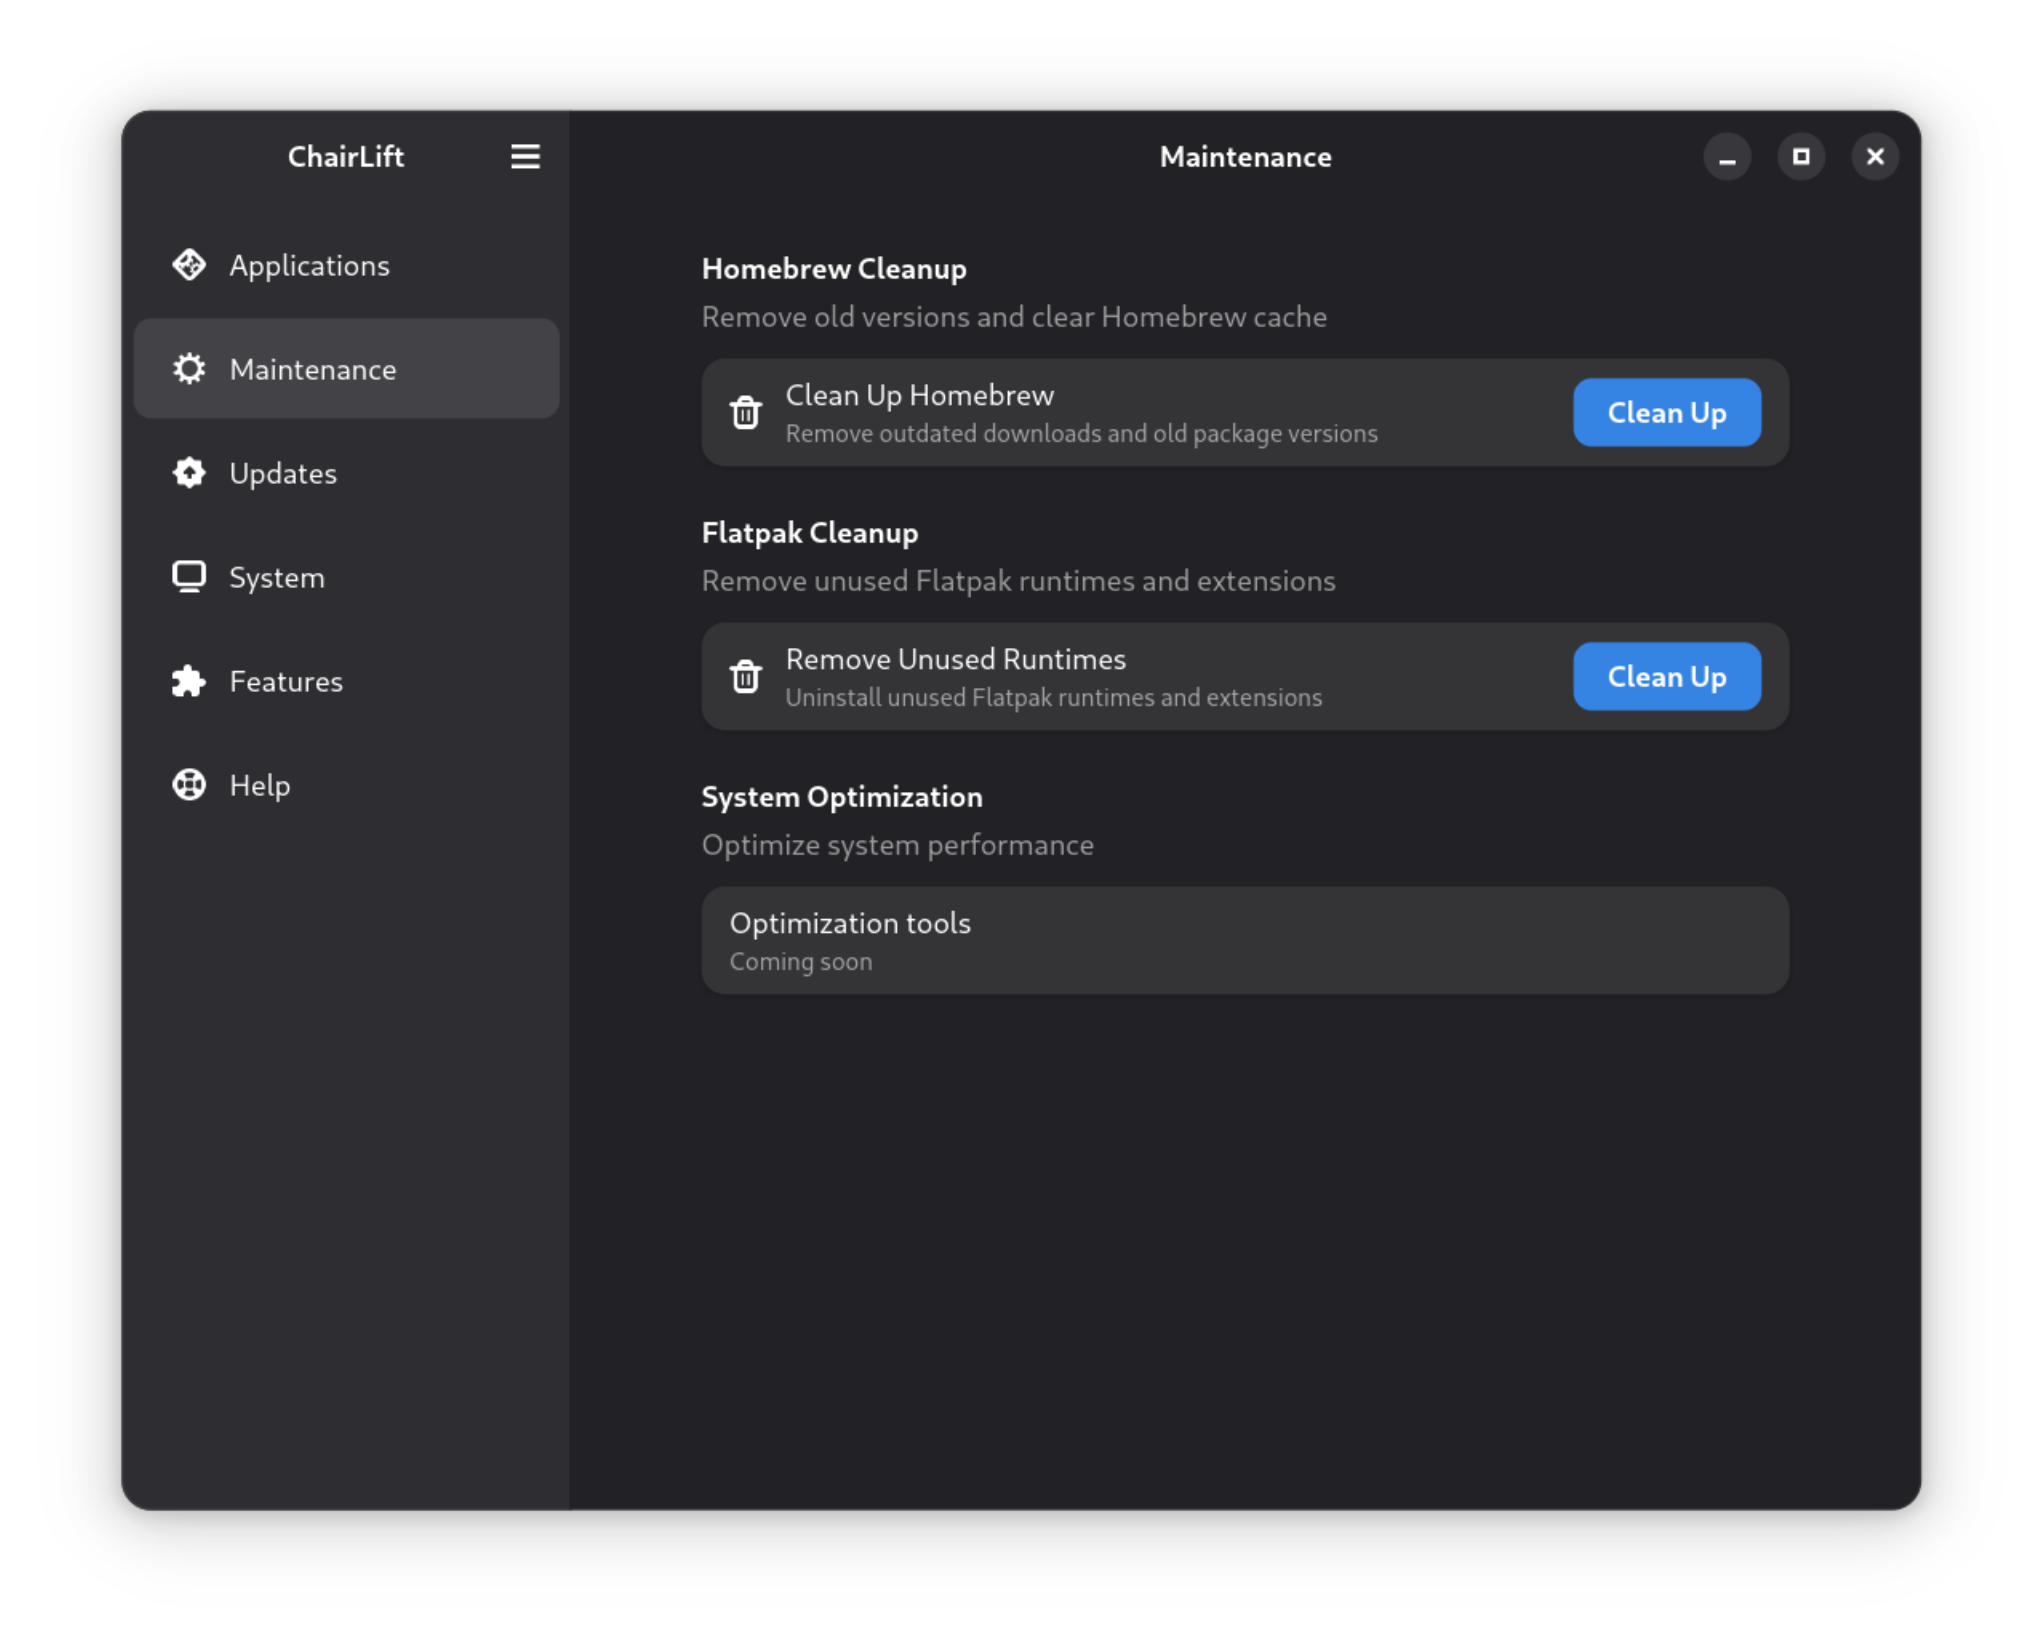Open the hamburger menu in sidebar header
2044x1644 pixels.
pyautogui.click(x=525, y=156)
